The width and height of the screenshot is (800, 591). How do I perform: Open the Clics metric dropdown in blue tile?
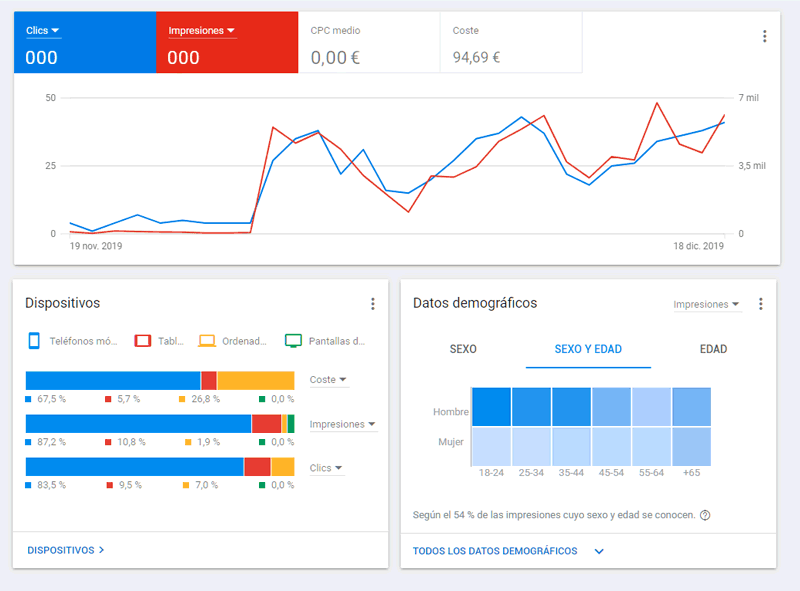tap(43, 31)
